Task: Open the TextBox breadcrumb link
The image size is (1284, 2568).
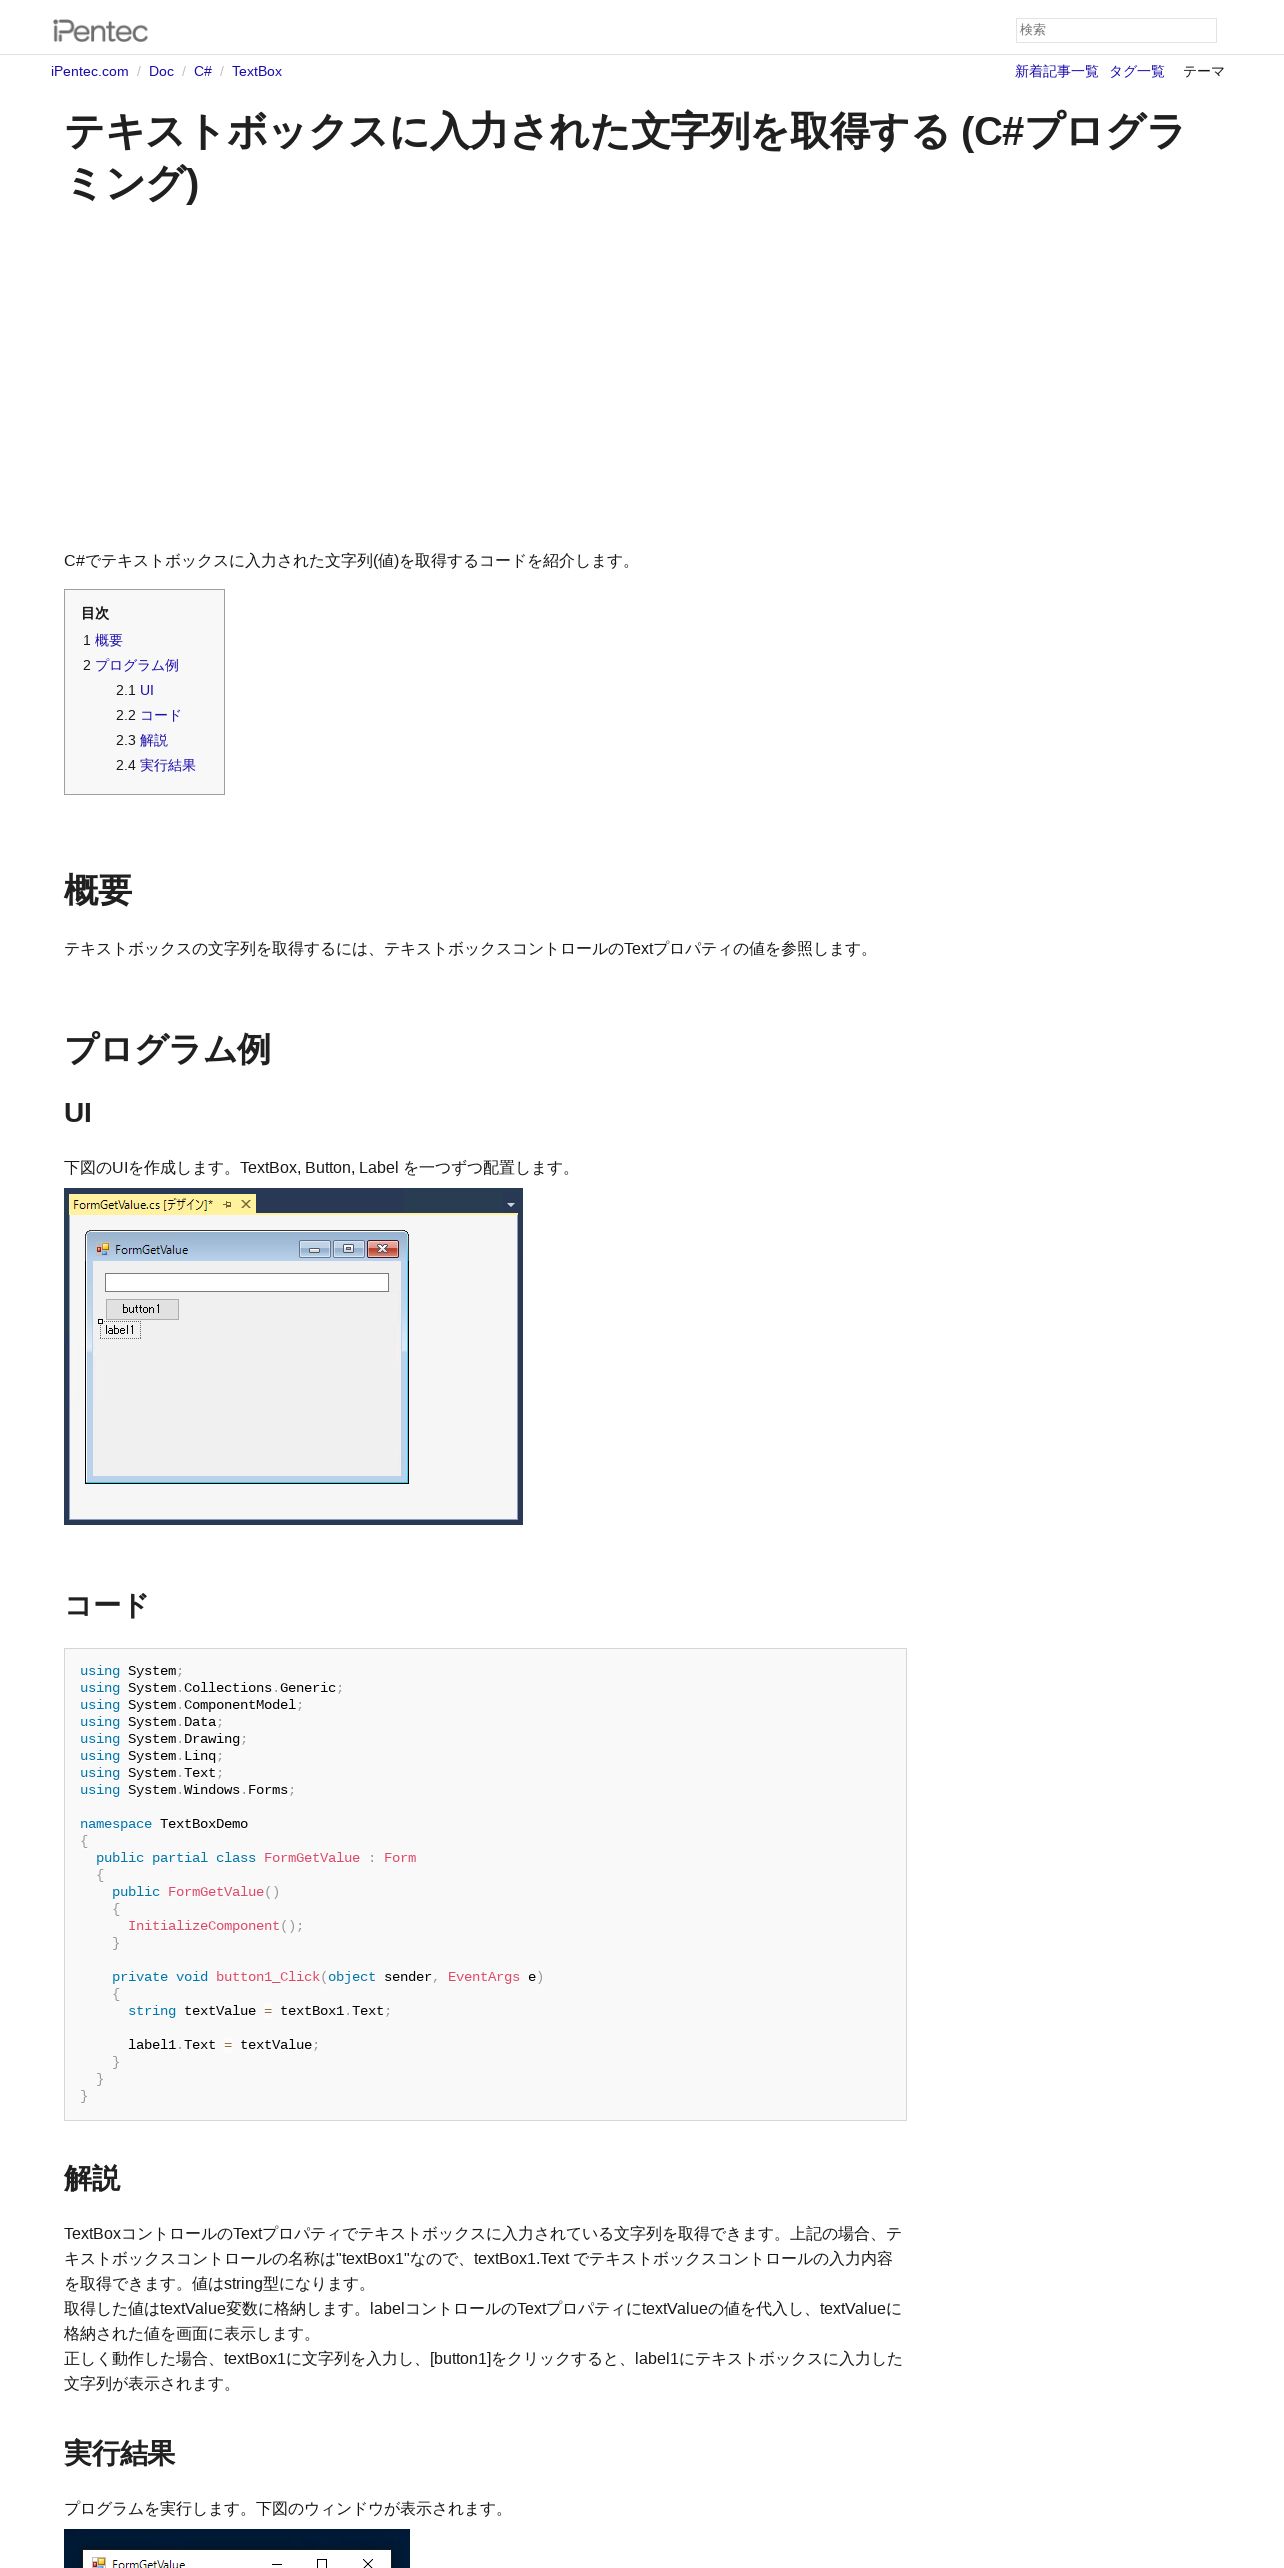Action: tap(257, 72)
